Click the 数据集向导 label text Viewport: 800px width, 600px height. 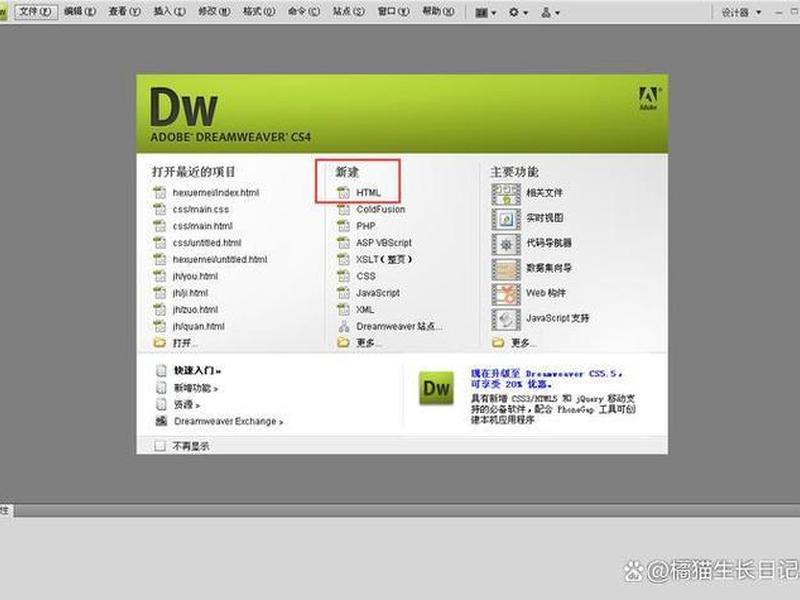549,268
